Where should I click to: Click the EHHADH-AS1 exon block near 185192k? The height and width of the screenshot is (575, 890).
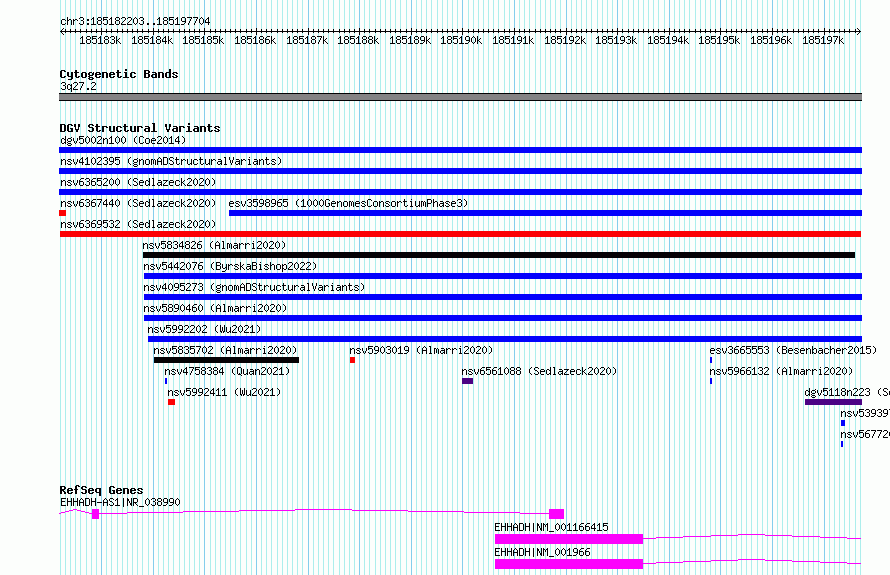557,514
